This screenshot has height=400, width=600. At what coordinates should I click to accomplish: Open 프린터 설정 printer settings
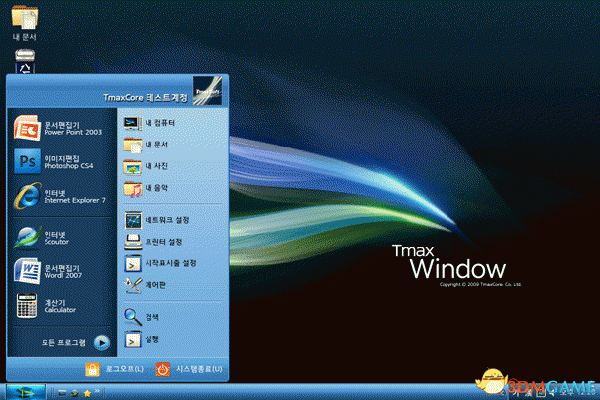click(x=153, y=242)
